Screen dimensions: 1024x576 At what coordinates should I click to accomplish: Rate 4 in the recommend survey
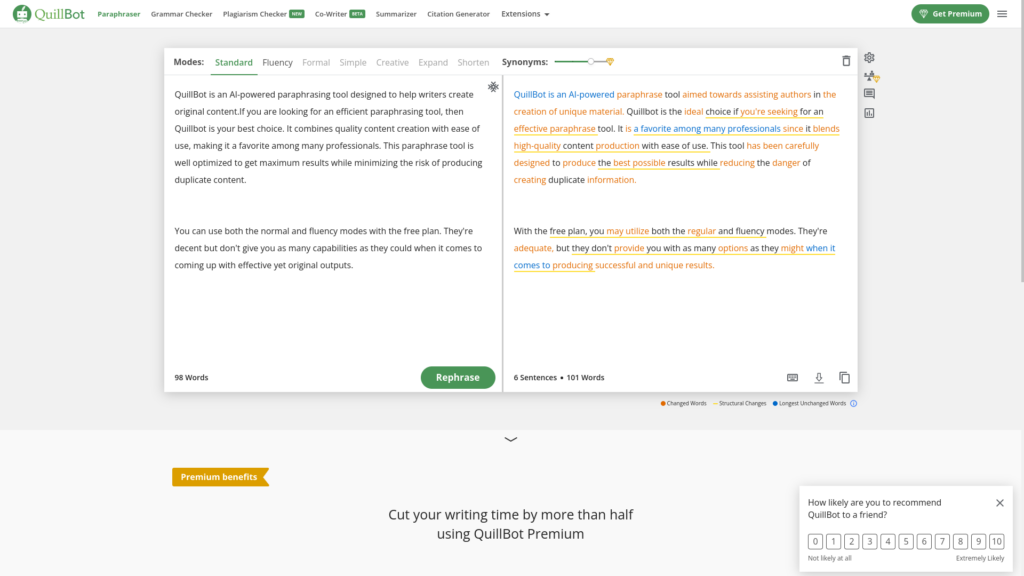coord(888,541)
